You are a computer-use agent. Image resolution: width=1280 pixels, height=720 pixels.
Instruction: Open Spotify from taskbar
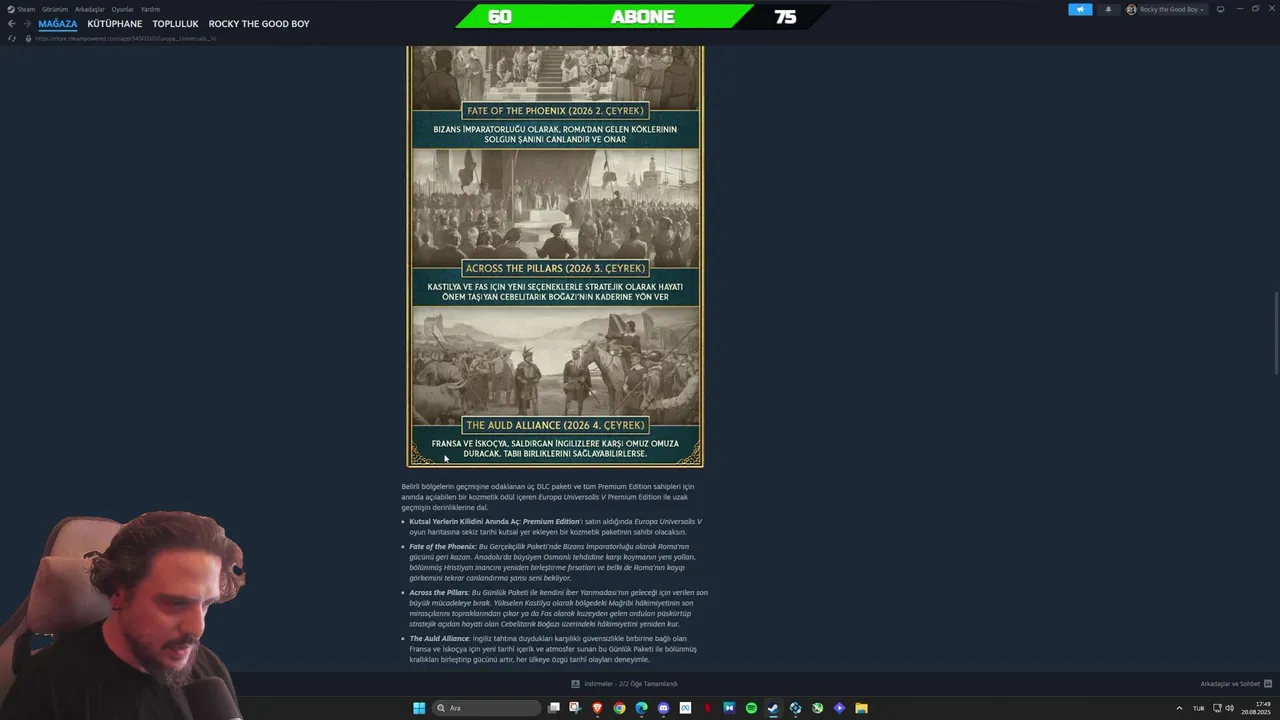click(751, 708)
